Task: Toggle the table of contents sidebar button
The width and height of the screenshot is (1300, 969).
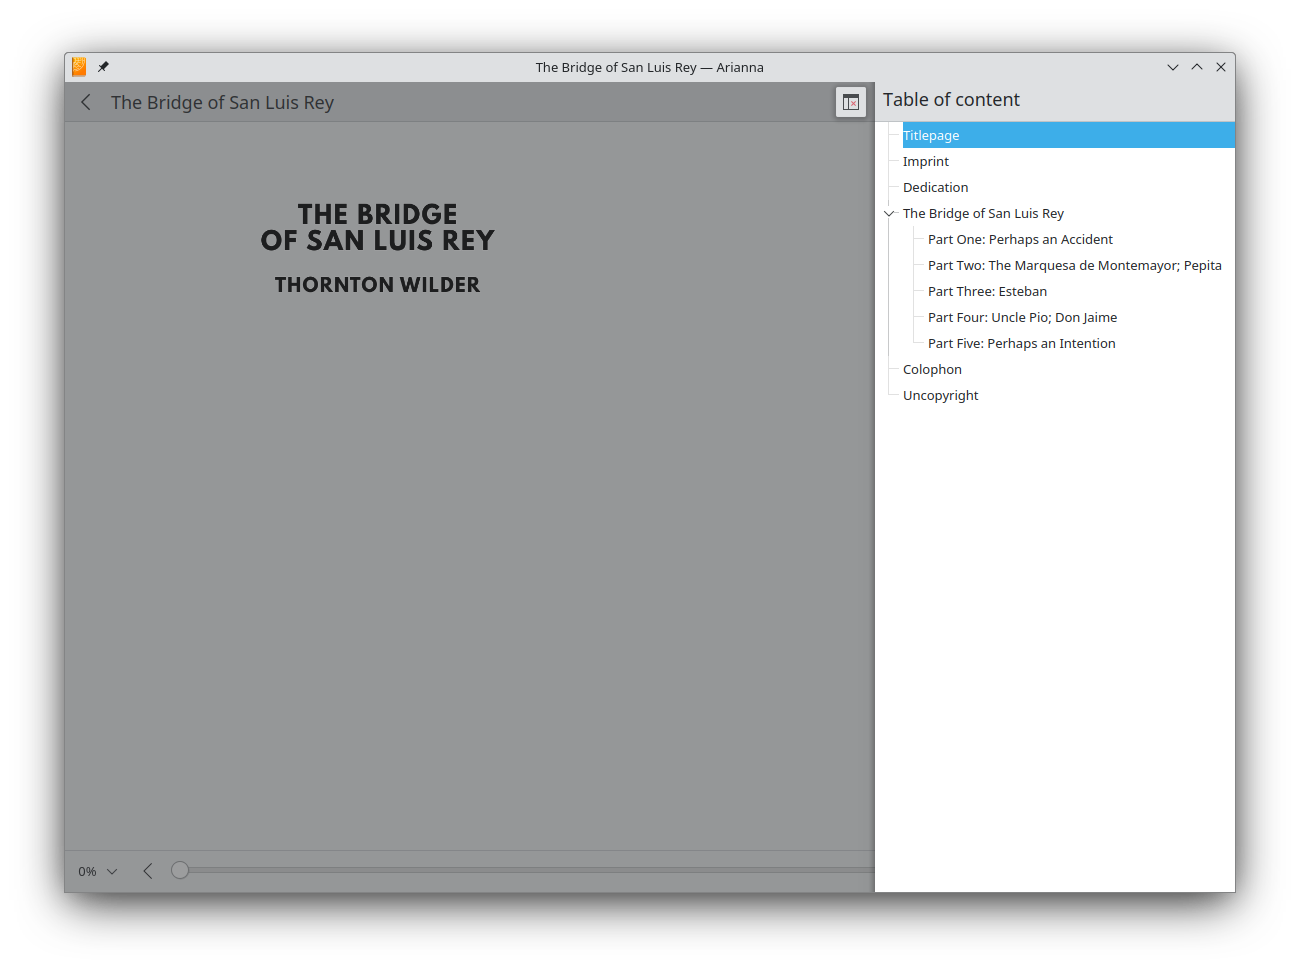Action: pos(851,102)
